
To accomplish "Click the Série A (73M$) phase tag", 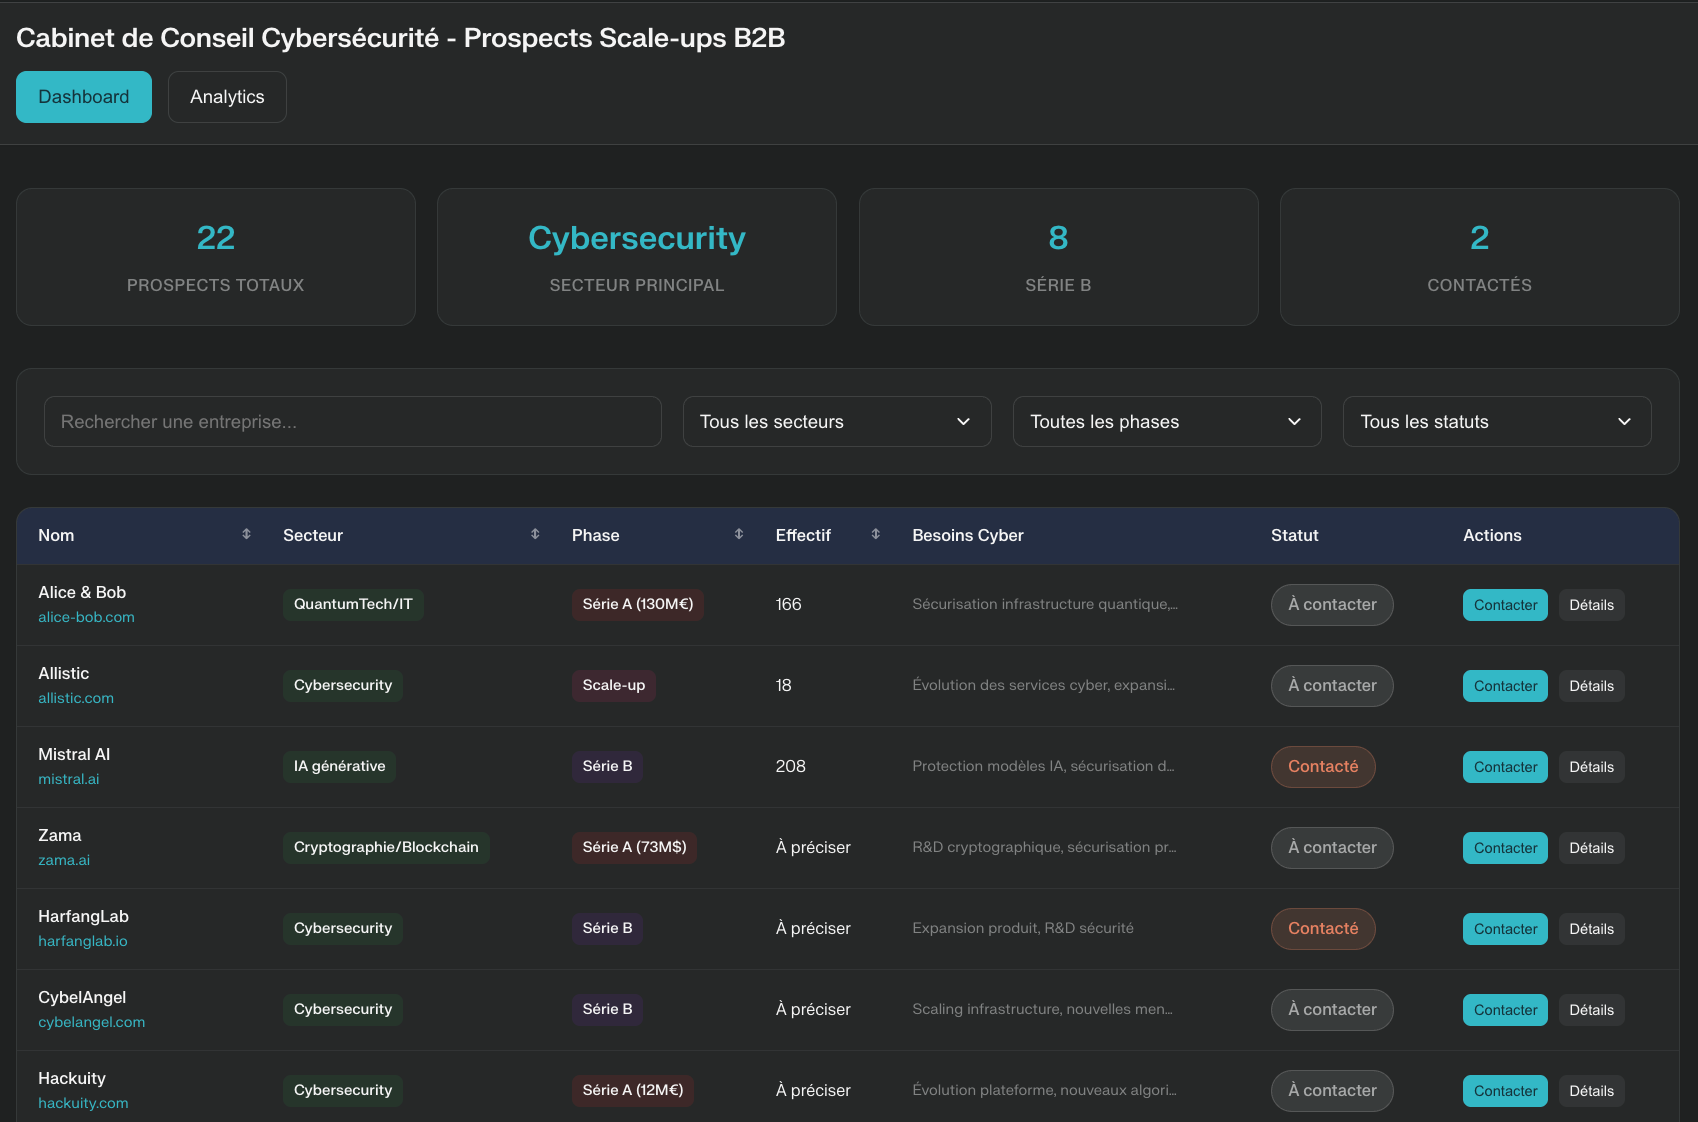I will 635,848.
